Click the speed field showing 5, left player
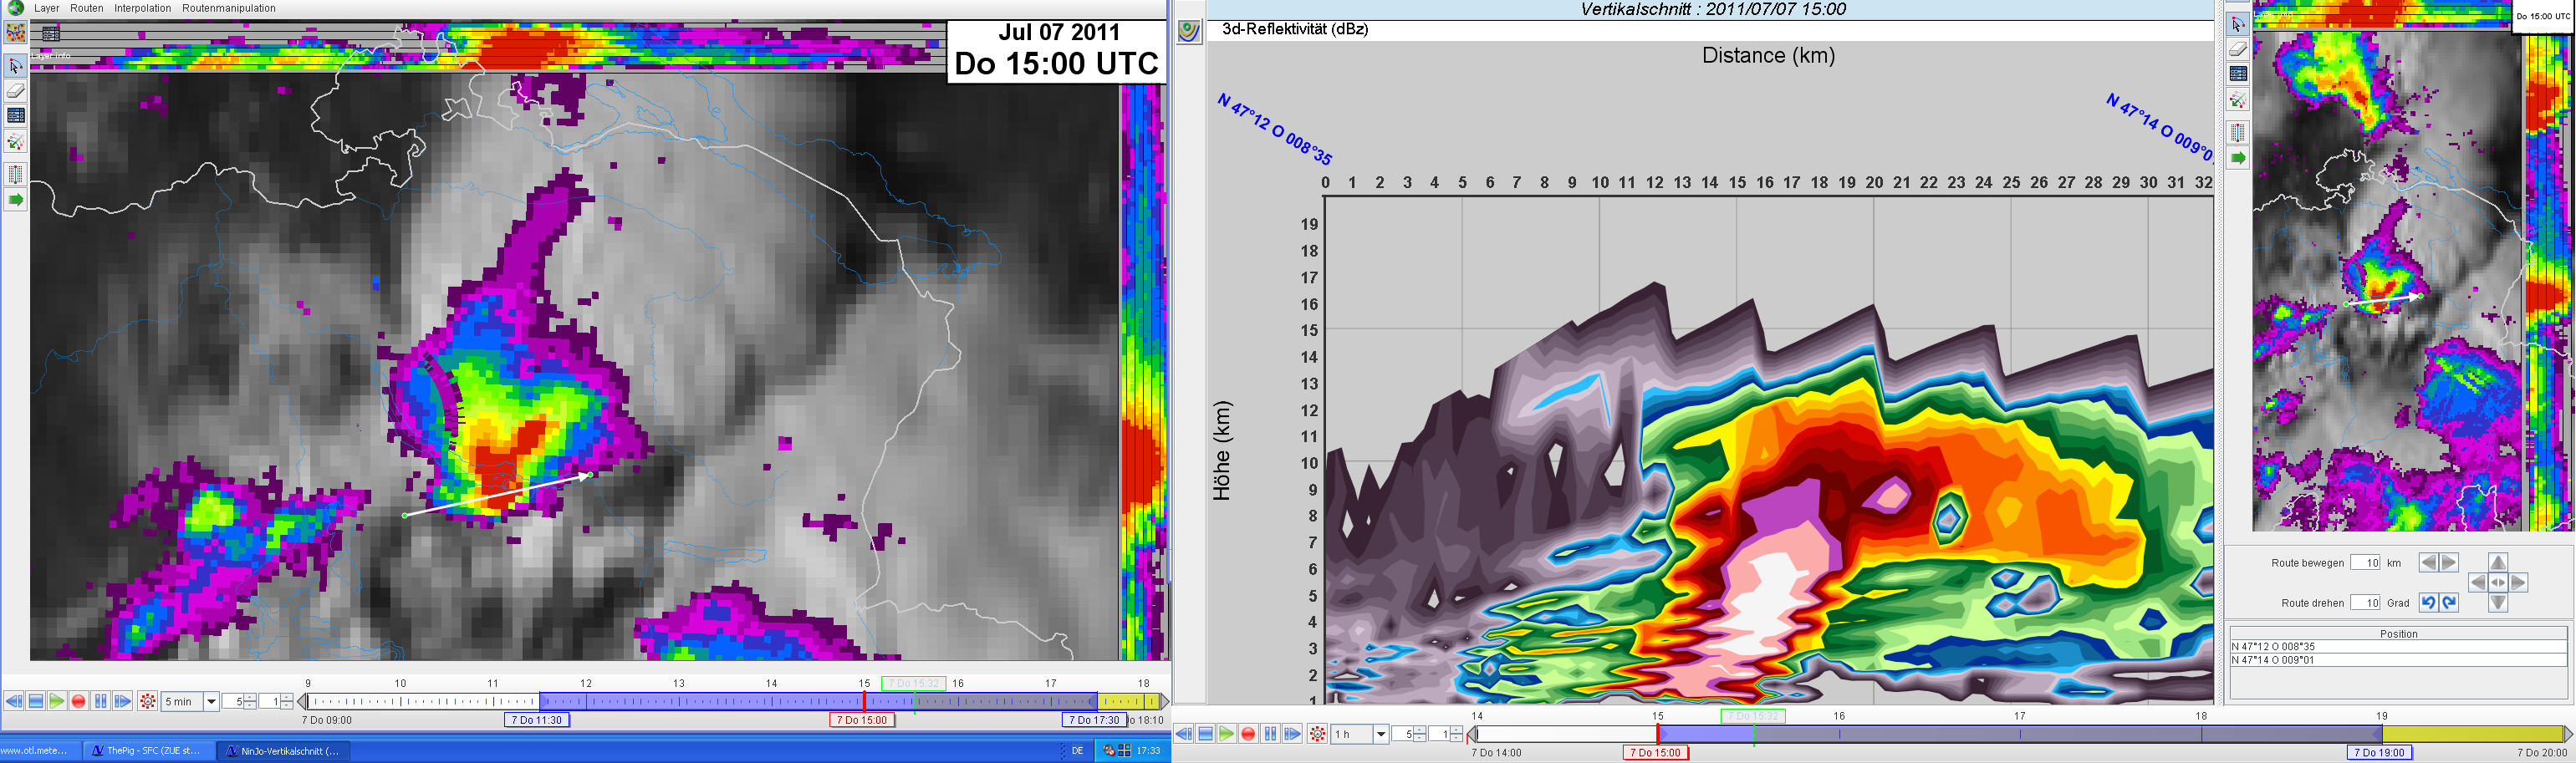The height and width of the screenshot is (763, 2576). 233,702
